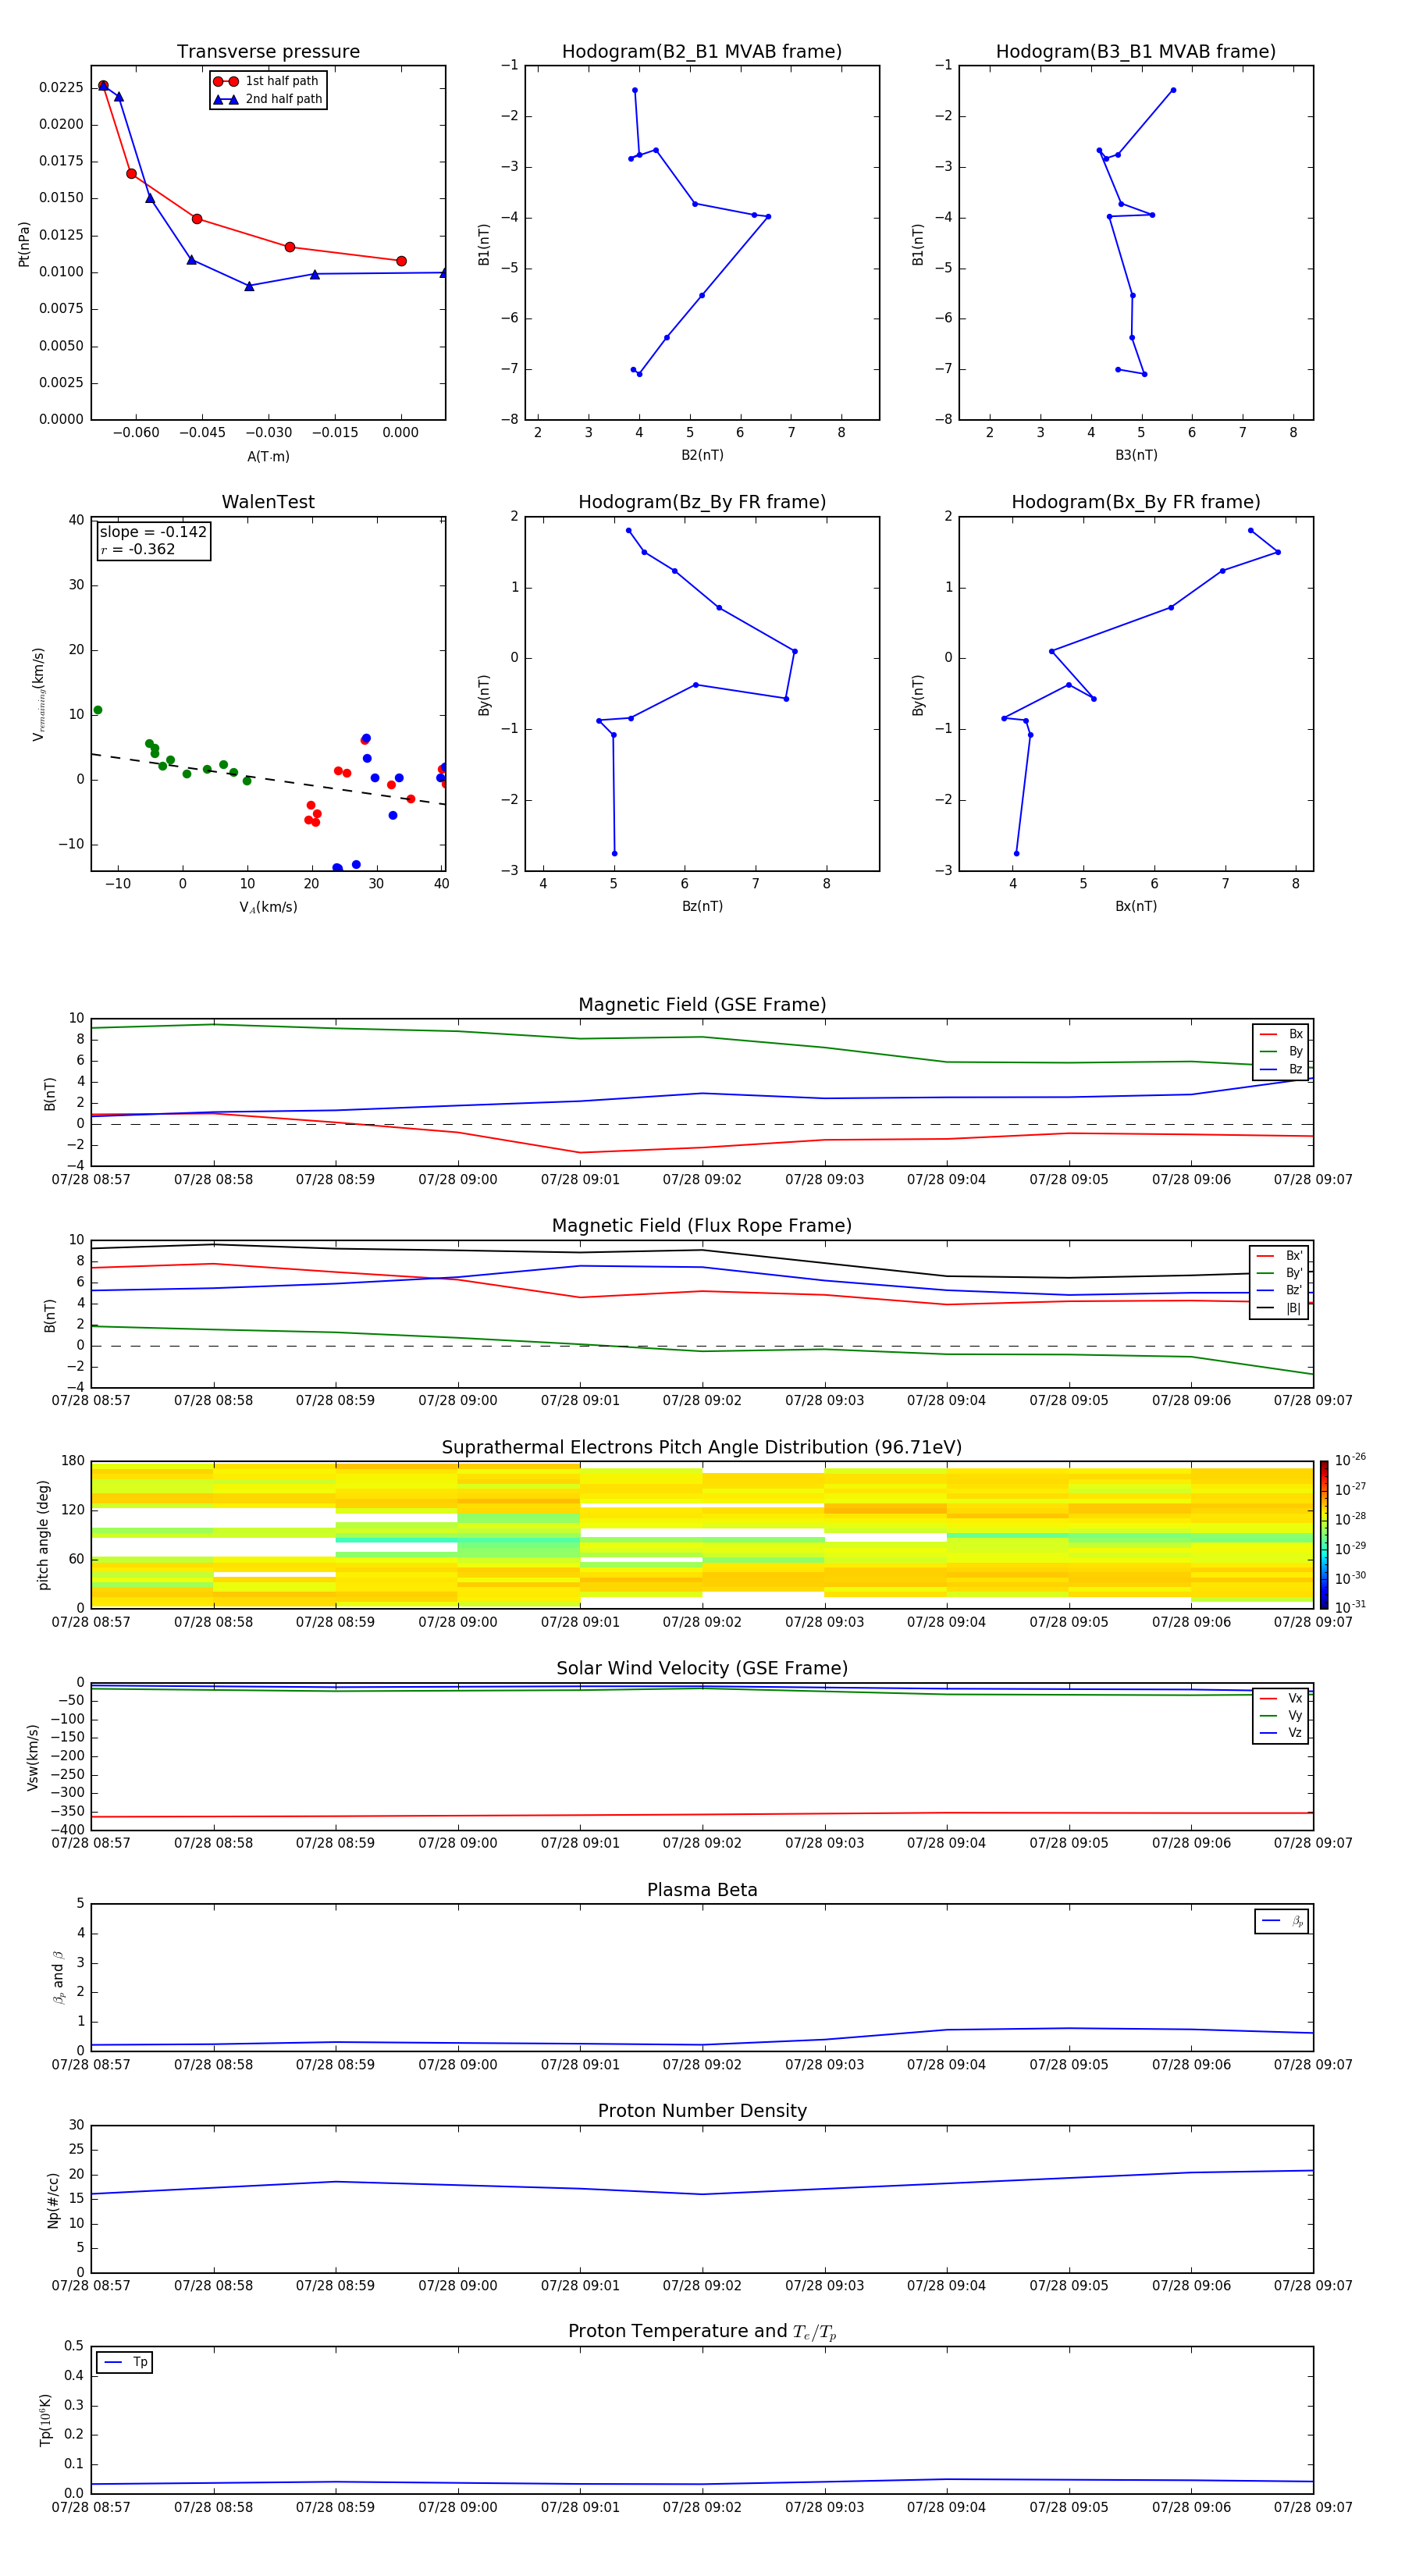Click the 'A(T·m)' x-axis label

coord(268,456)
